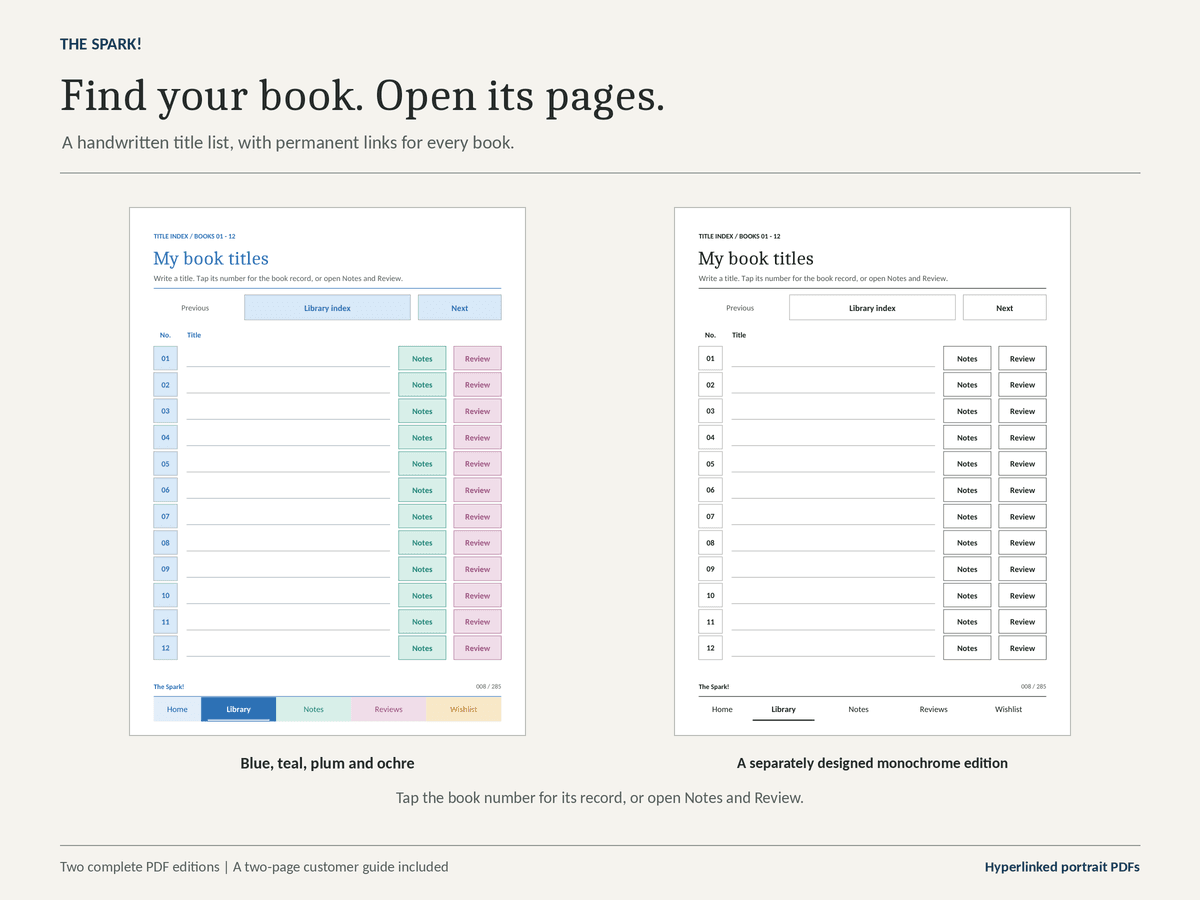Tap book number 05 in monochrome edition
Viewport: 1200px width, 900px height.
[710, 464]
